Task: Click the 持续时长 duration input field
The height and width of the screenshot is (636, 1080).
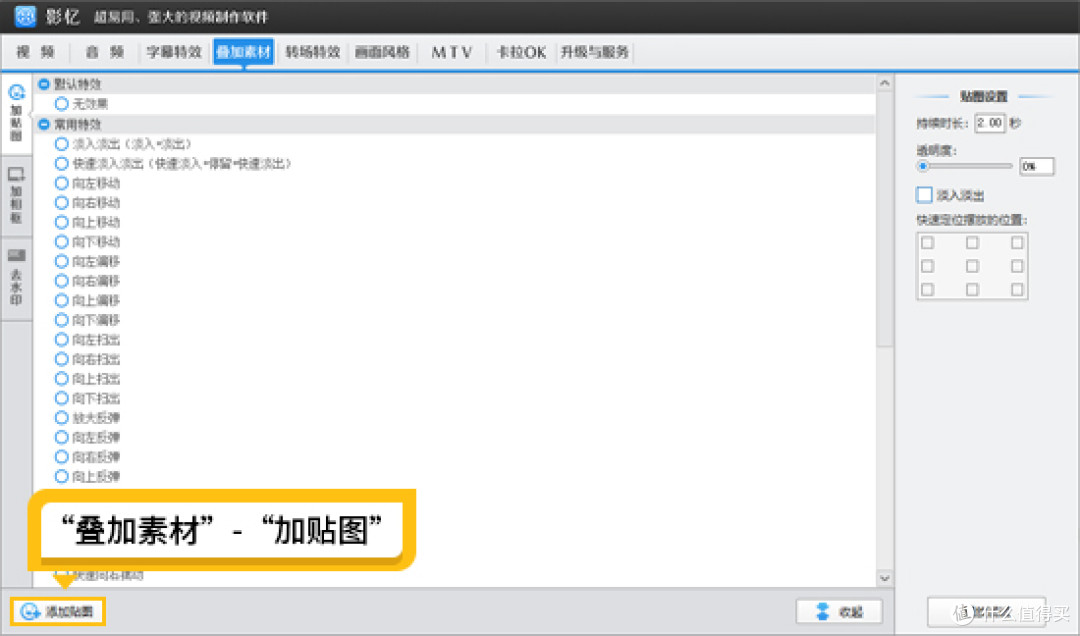Action: click(990, 123)
